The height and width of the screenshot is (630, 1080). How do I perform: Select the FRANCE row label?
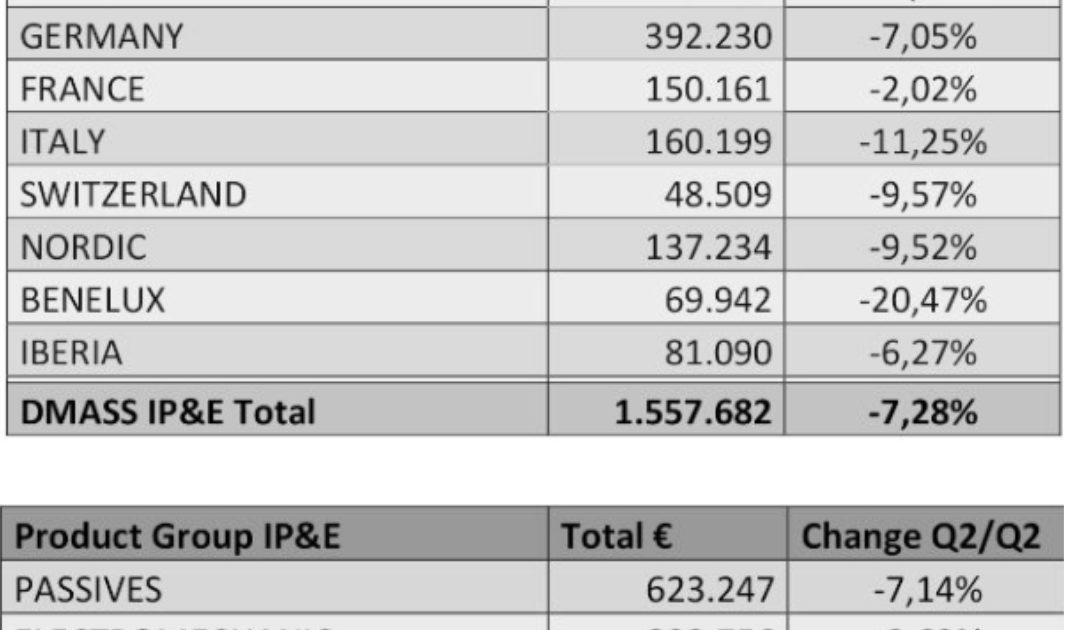point(82,89)
